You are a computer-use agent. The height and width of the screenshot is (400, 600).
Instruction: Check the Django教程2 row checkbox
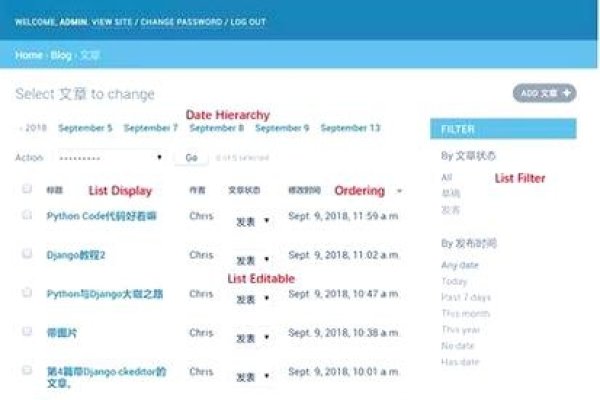tap(27, 254)
